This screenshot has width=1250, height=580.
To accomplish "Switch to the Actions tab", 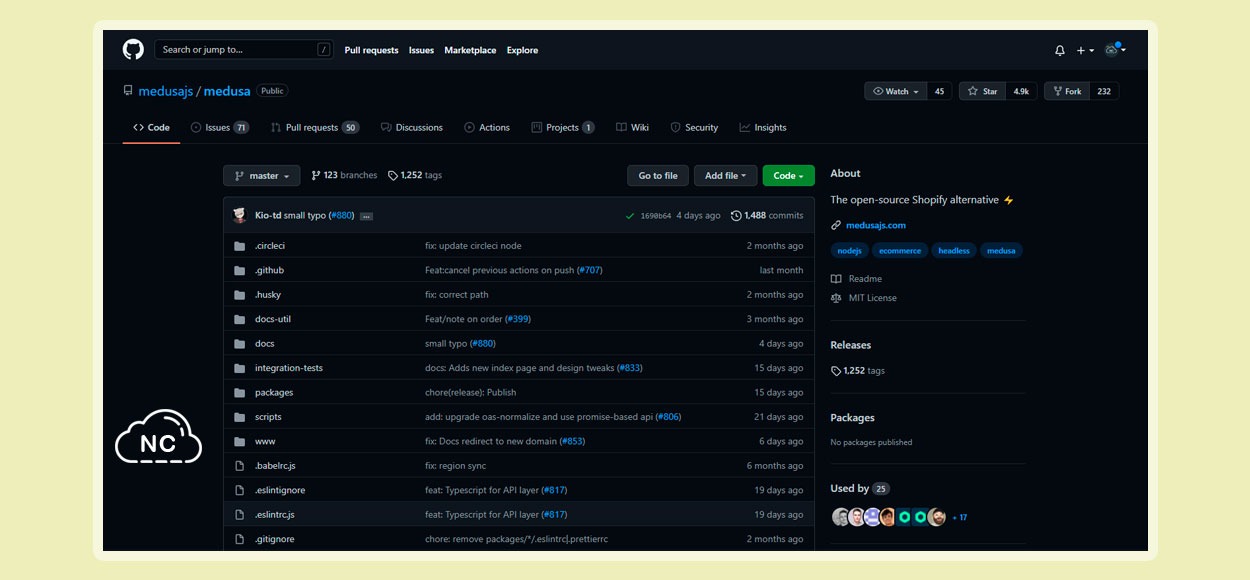I will tap(487, 128).
